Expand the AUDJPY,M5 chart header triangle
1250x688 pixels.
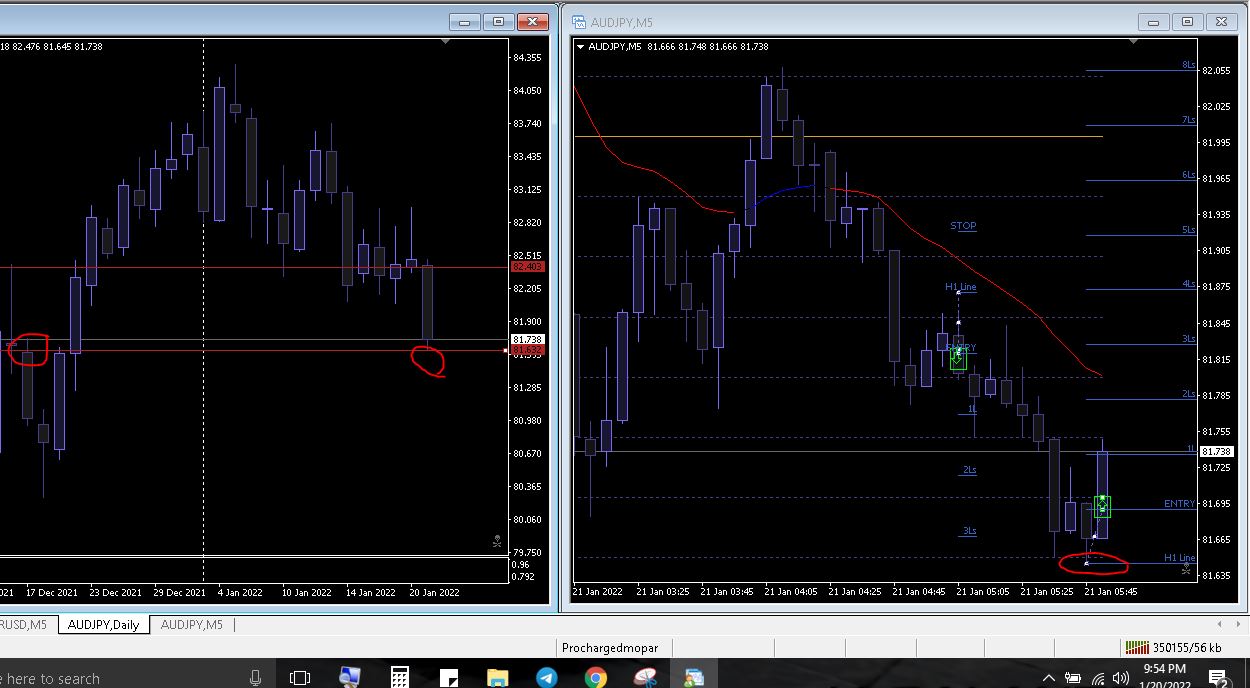click(x=581, y=46)
